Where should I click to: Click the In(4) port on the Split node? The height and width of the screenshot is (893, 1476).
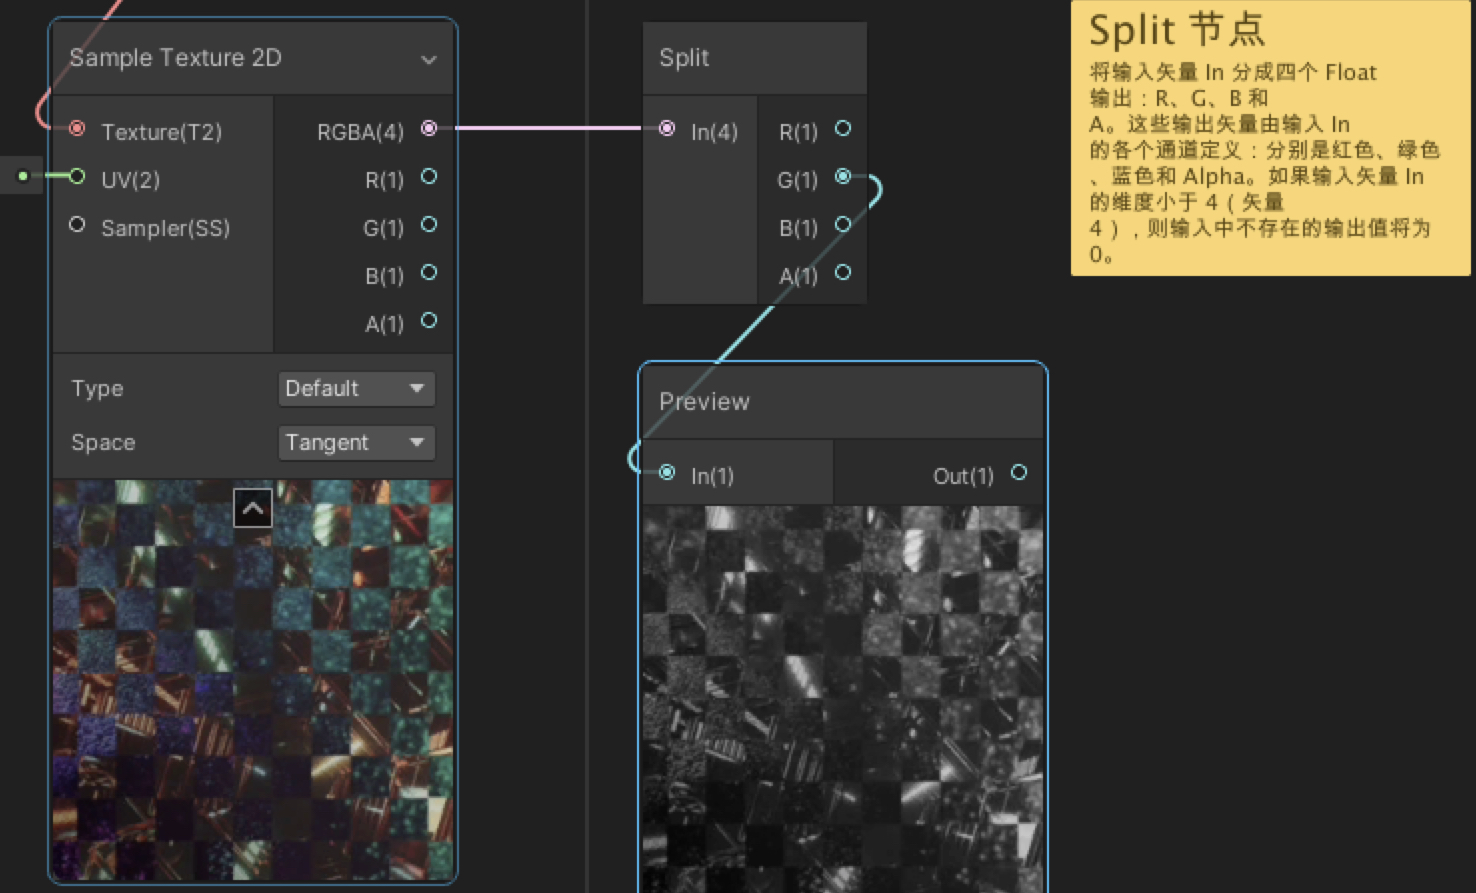click(666, 128)
